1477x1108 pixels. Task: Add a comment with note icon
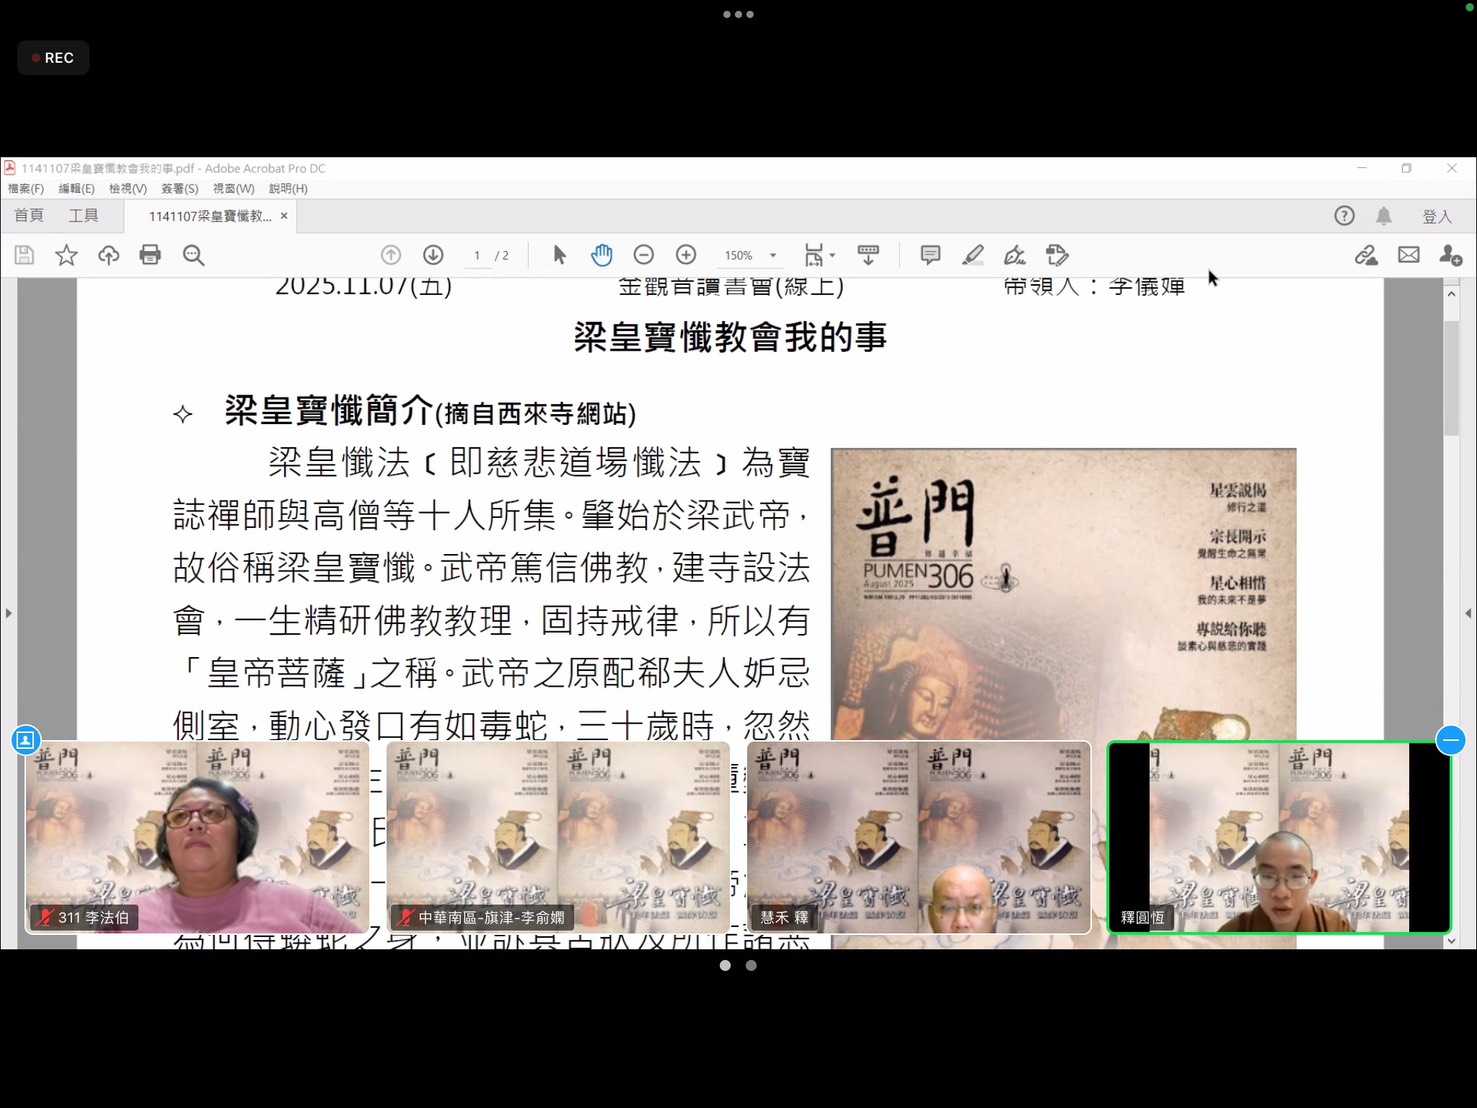click(930, 255)
